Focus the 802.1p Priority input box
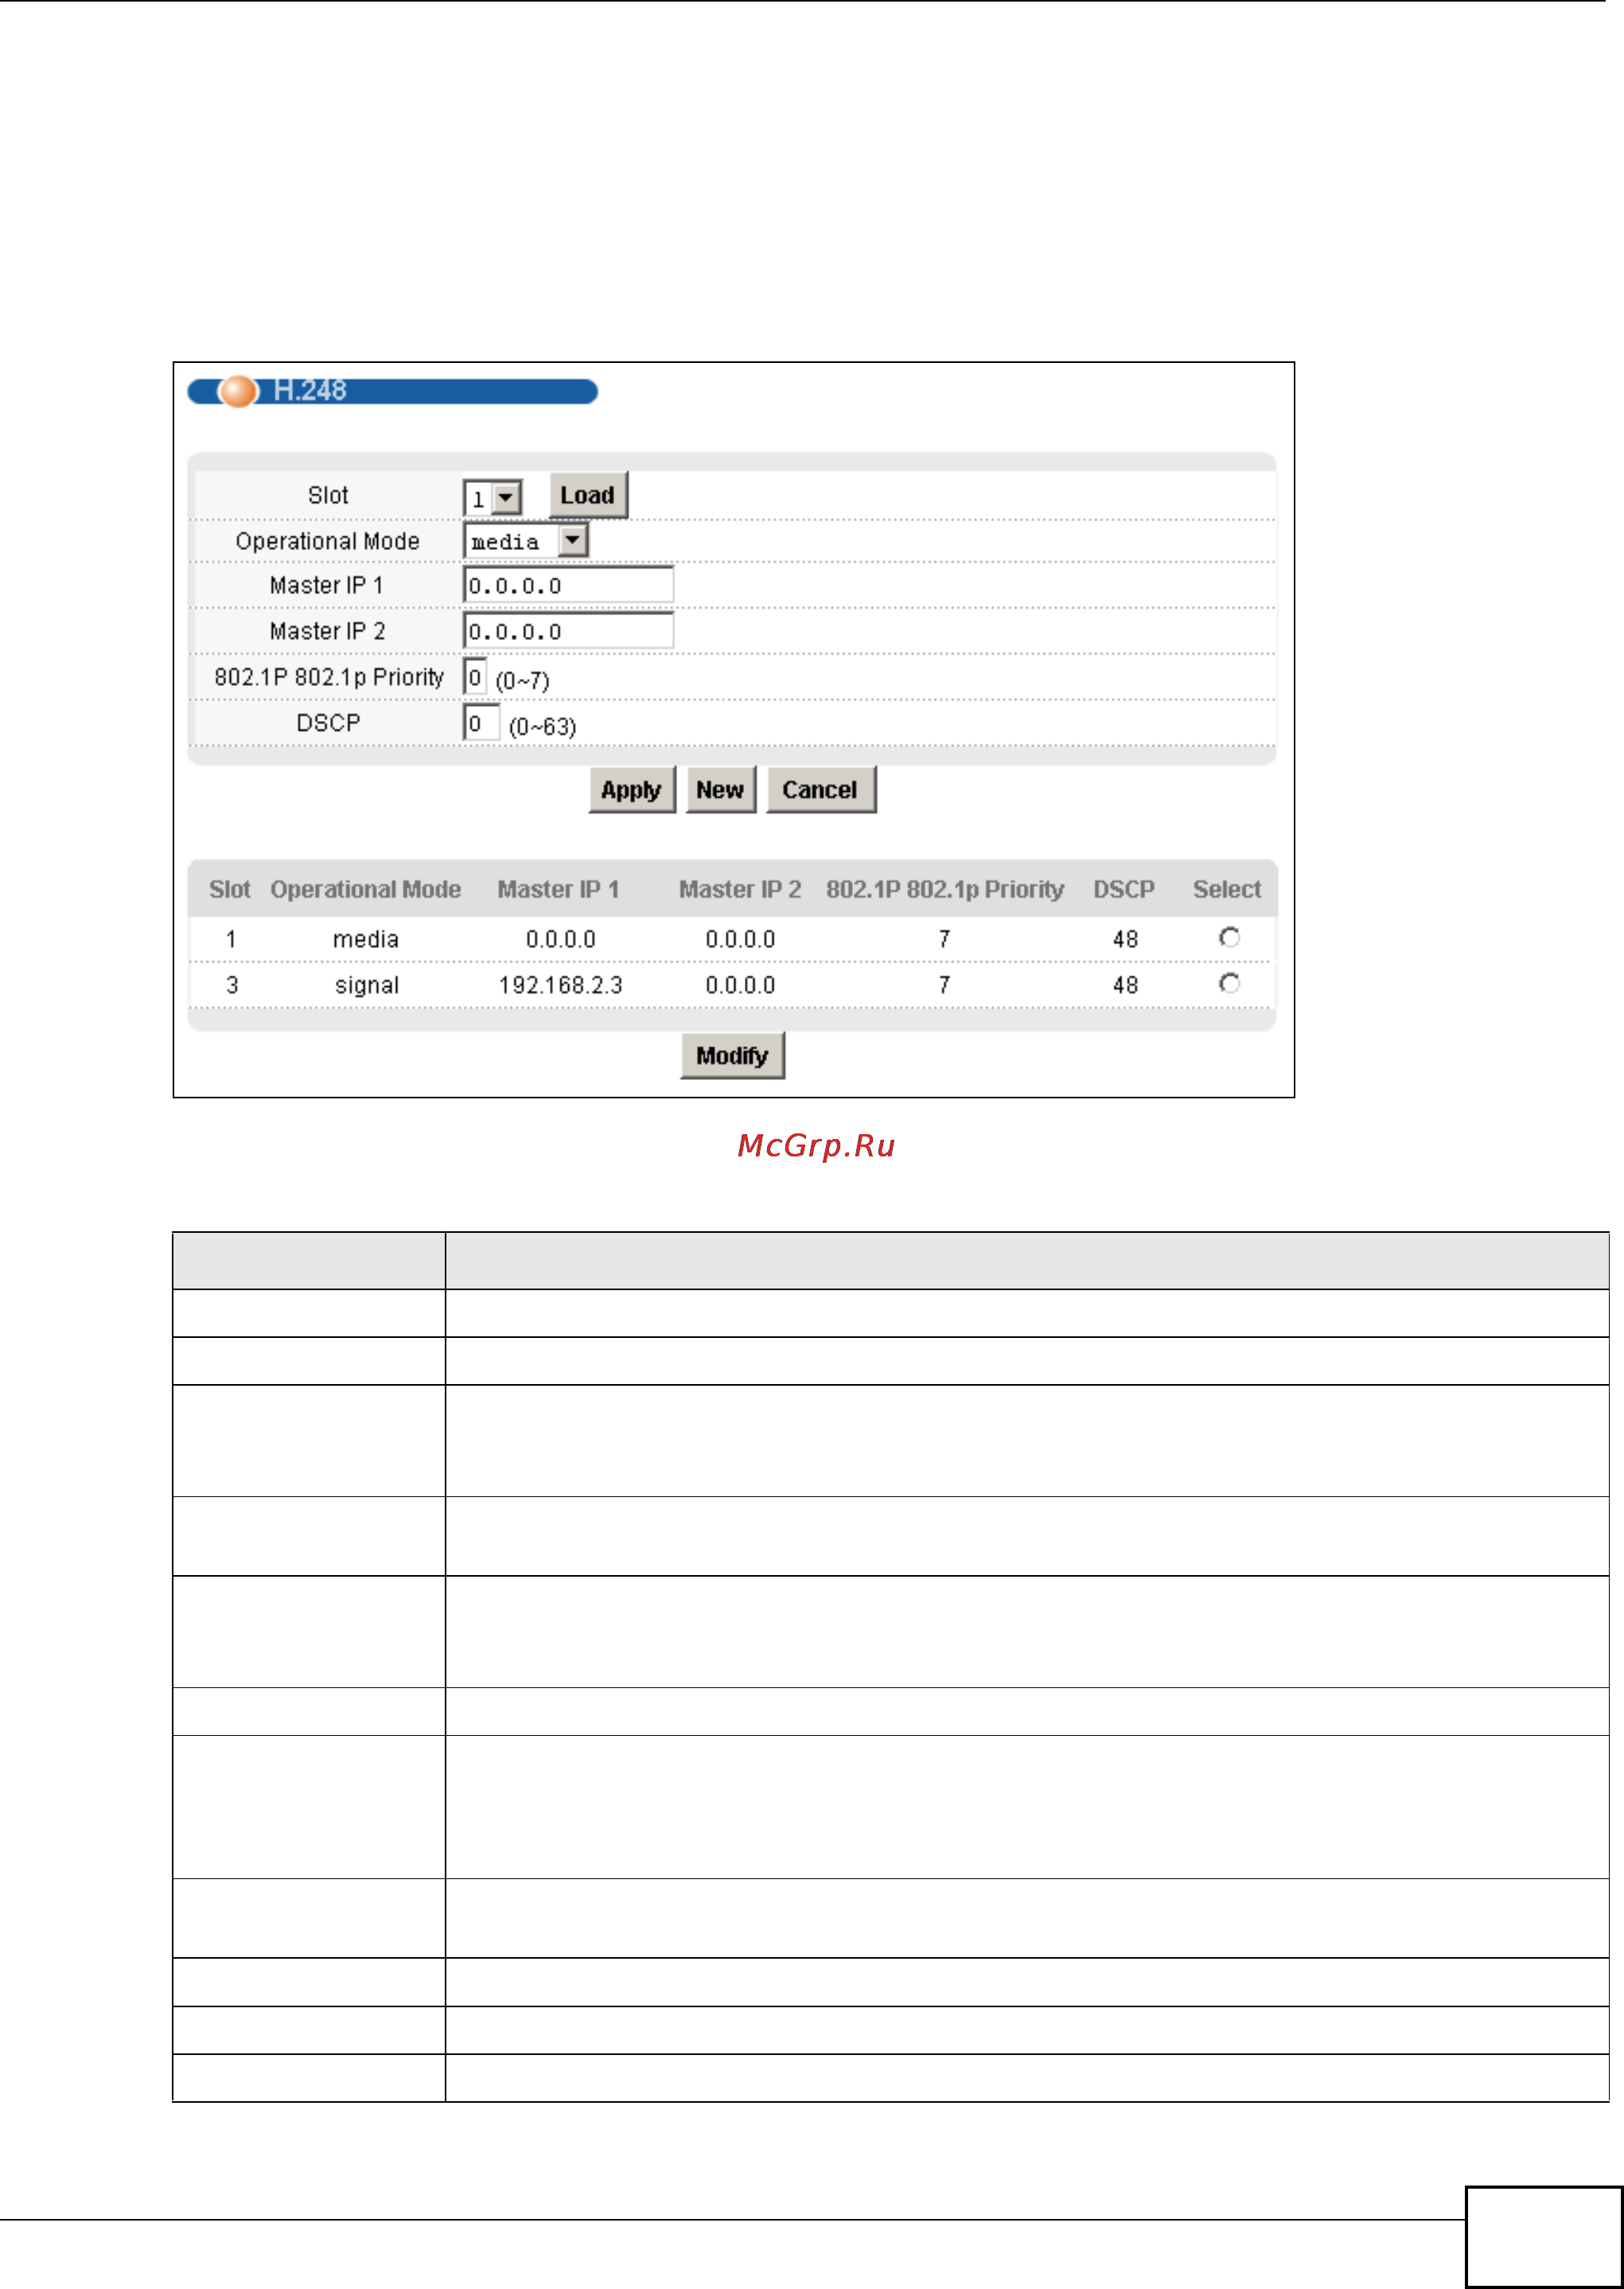Screen dimensions: 1624x2289 point(475,678)
